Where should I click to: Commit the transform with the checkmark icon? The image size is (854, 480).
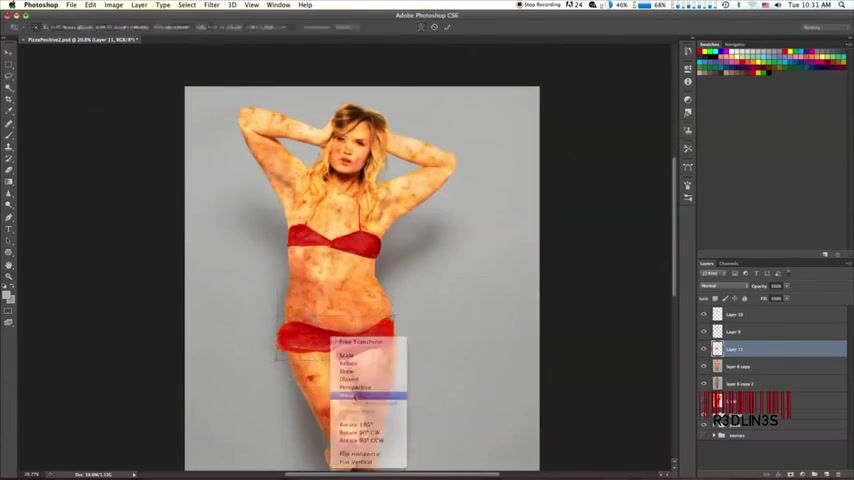point(447,27)
